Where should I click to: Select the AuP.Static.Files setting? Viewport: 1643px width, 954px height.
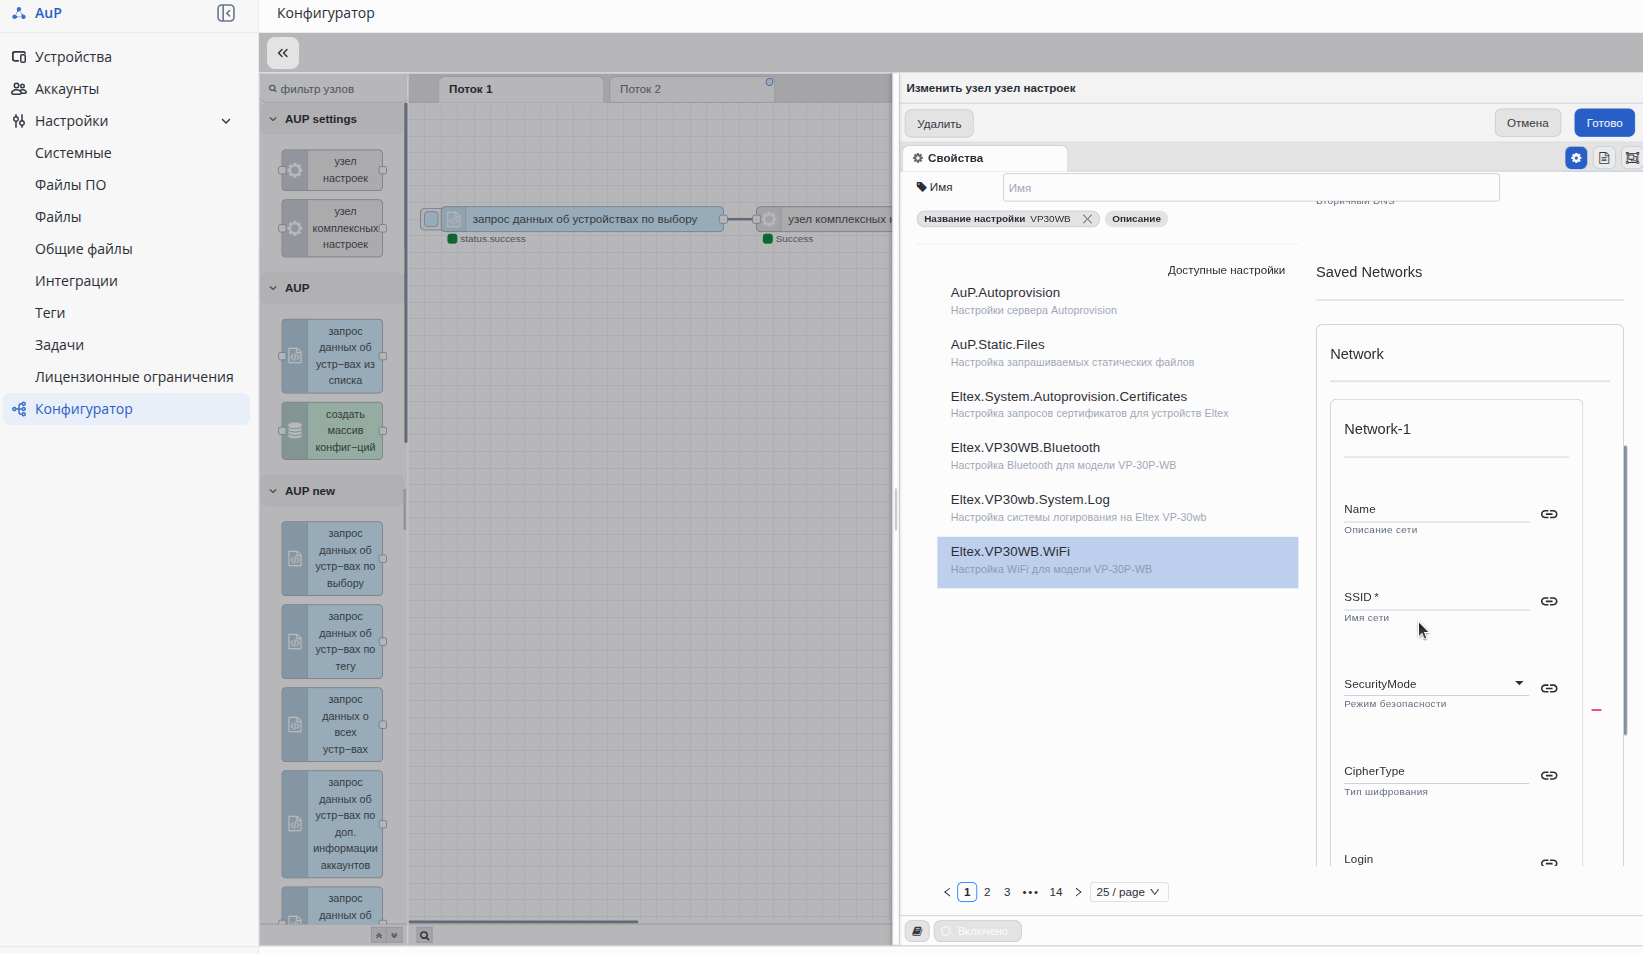[x=1117, y=353]
